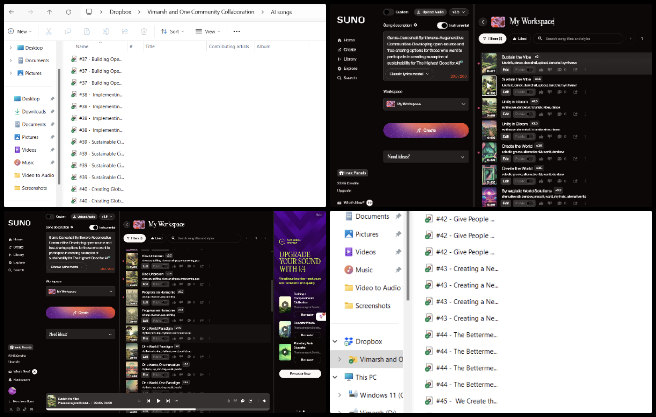This screenshot has height=417, width=656.
Task: Click the Contributing artists column header
Action: click(x=229, y=46)
